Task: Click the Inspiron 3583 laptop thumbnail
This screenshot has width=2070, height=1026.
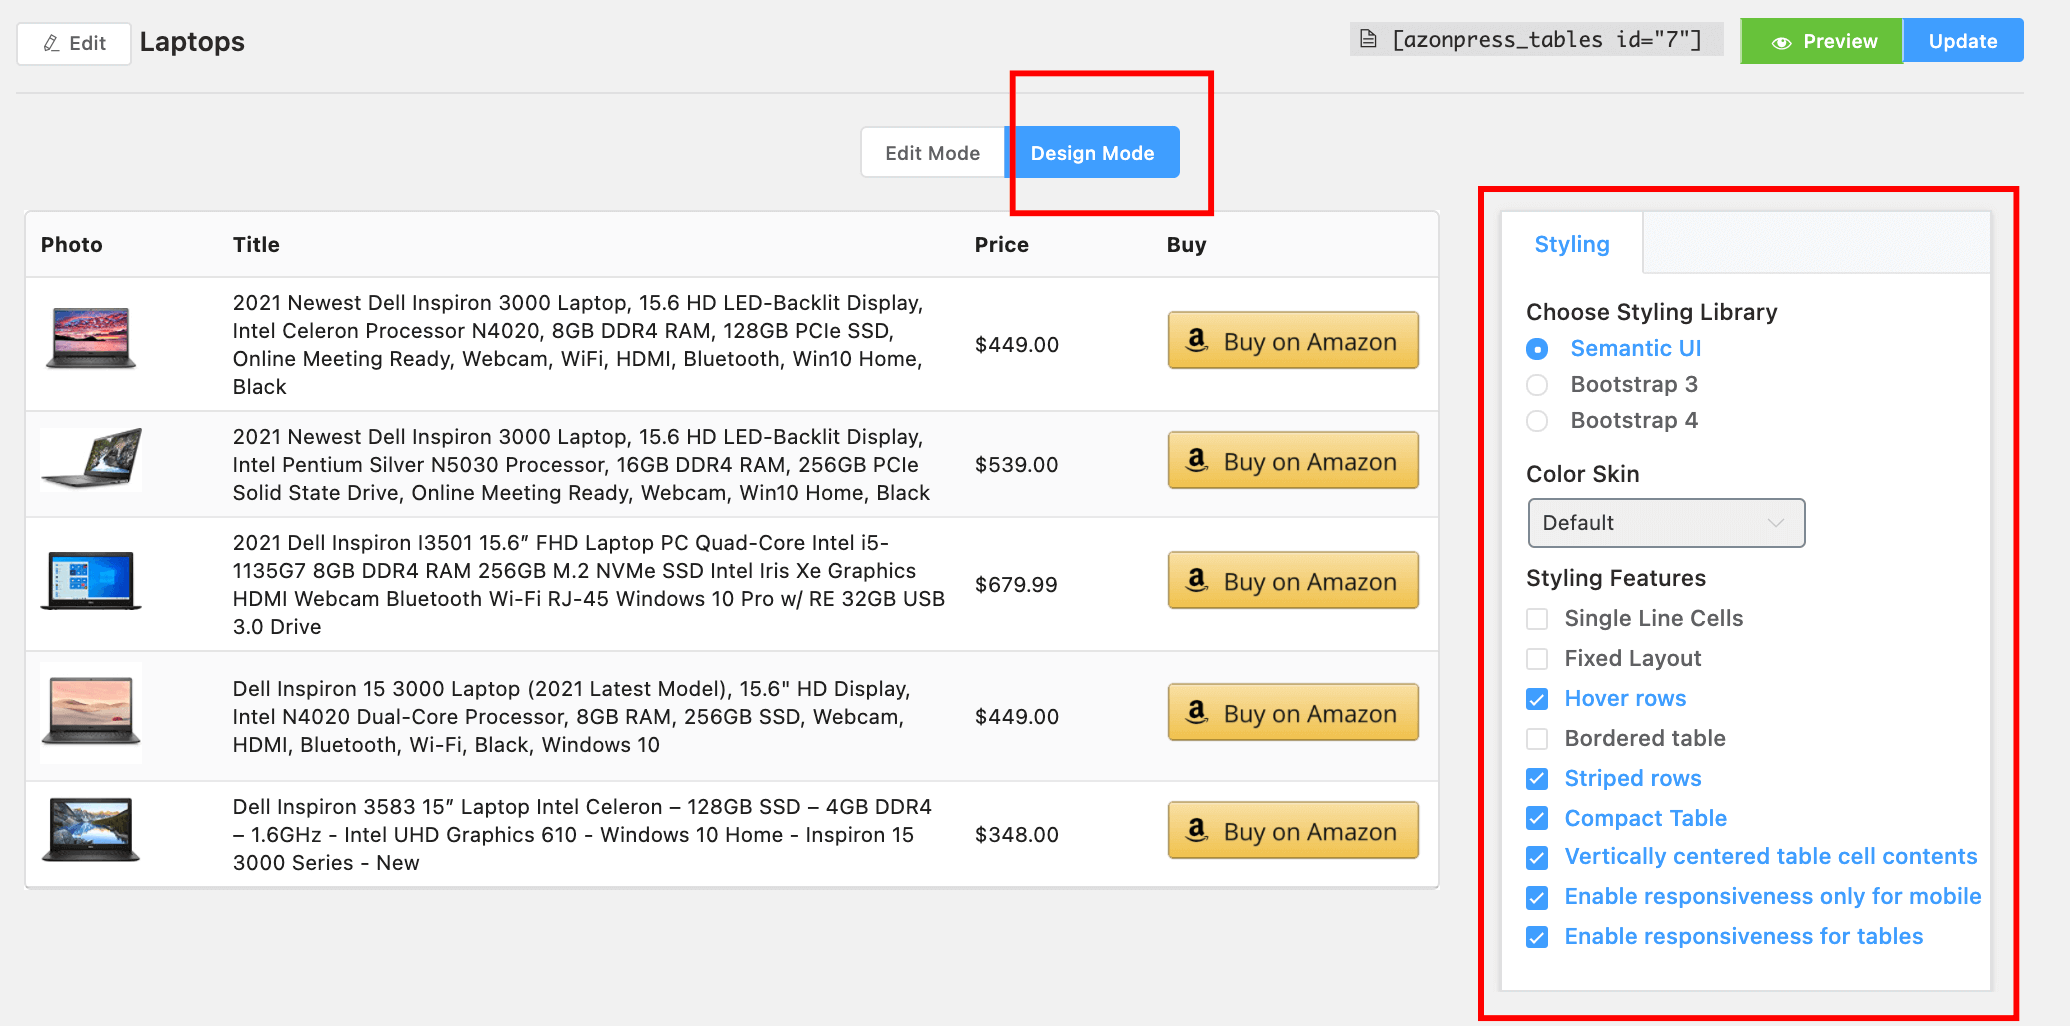Action: tap(91, 830)
